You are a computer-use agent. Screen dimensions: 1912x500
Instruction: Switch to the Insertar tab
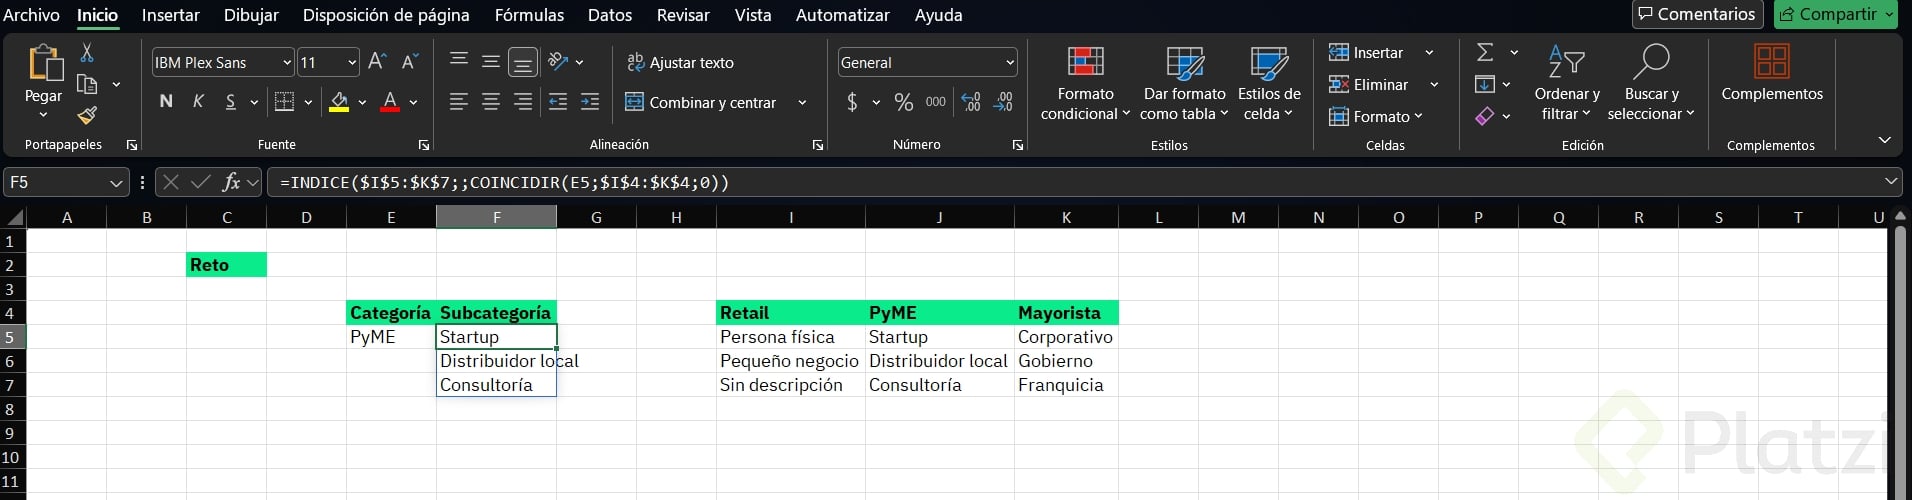tap(170, 15)
